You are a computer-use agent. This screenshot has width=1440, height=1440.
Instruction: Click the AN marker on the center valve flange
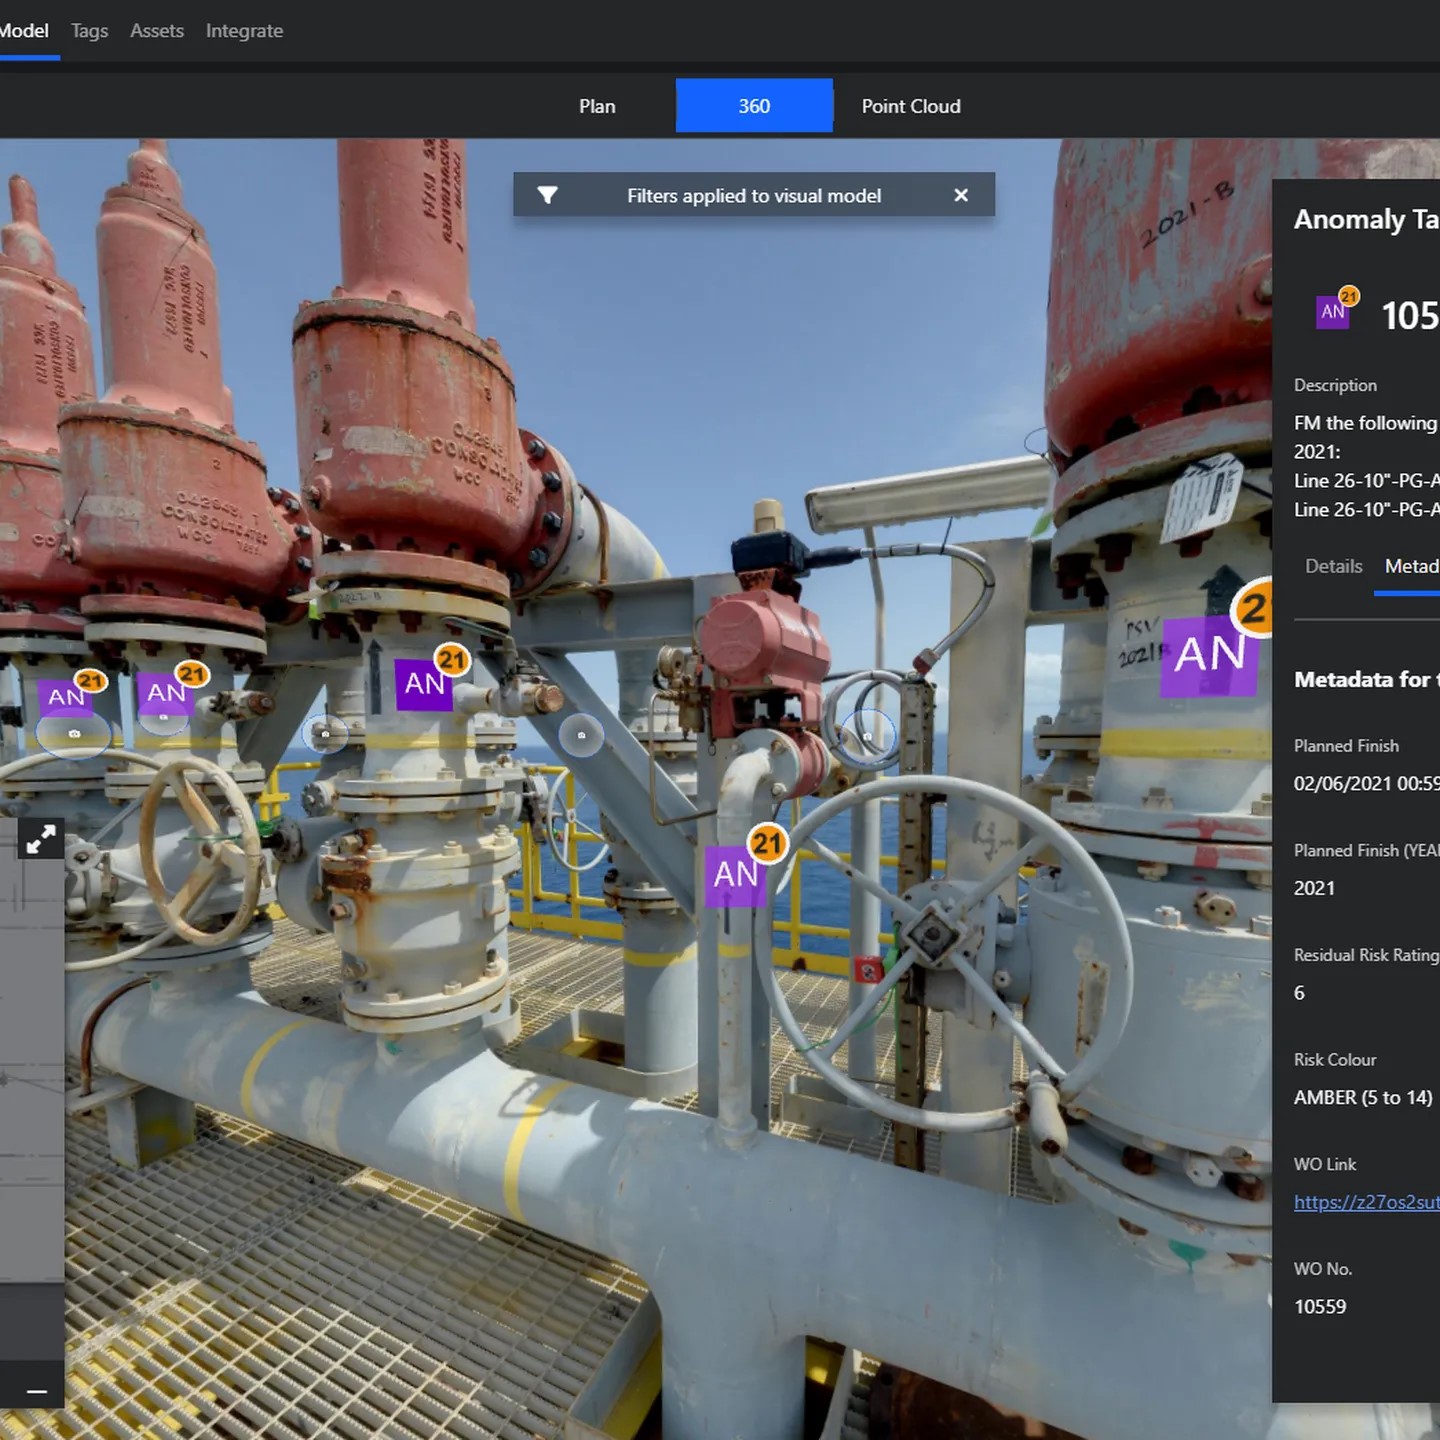425,684
